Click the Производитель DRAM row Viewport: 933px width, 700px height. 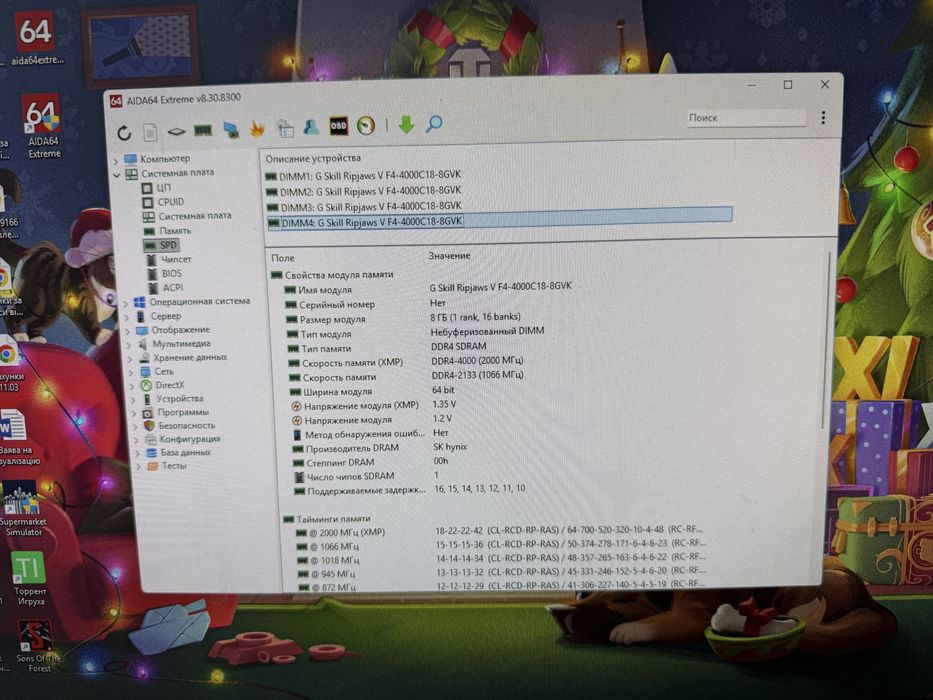point(380,448)
